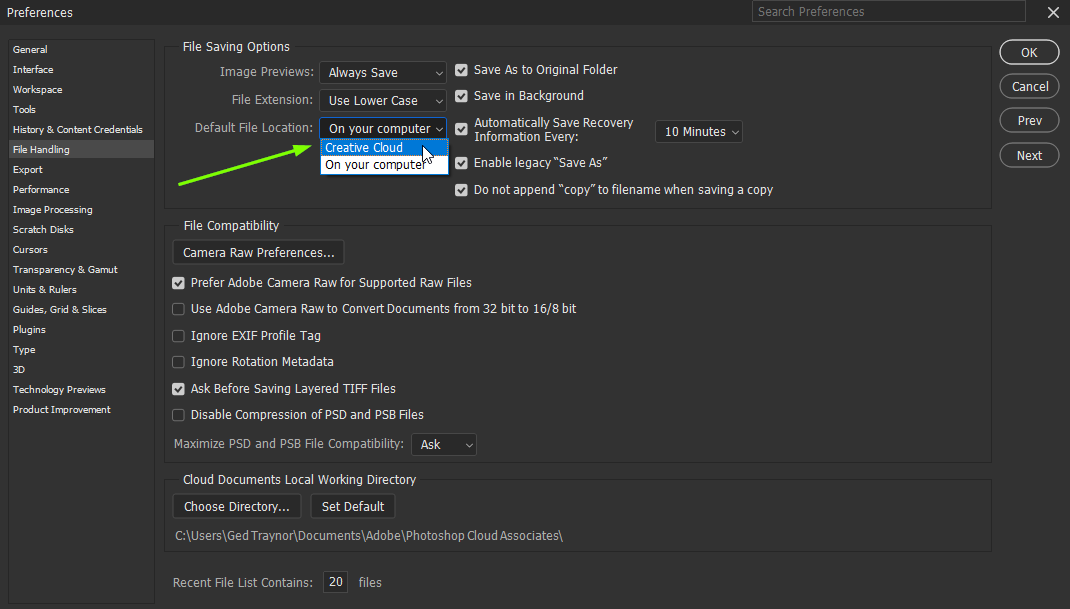The height and width of the screenshot is (609, 1070).
Task: Open the Maximize PSD Compatibility dropdown
Action: [443, 444]
